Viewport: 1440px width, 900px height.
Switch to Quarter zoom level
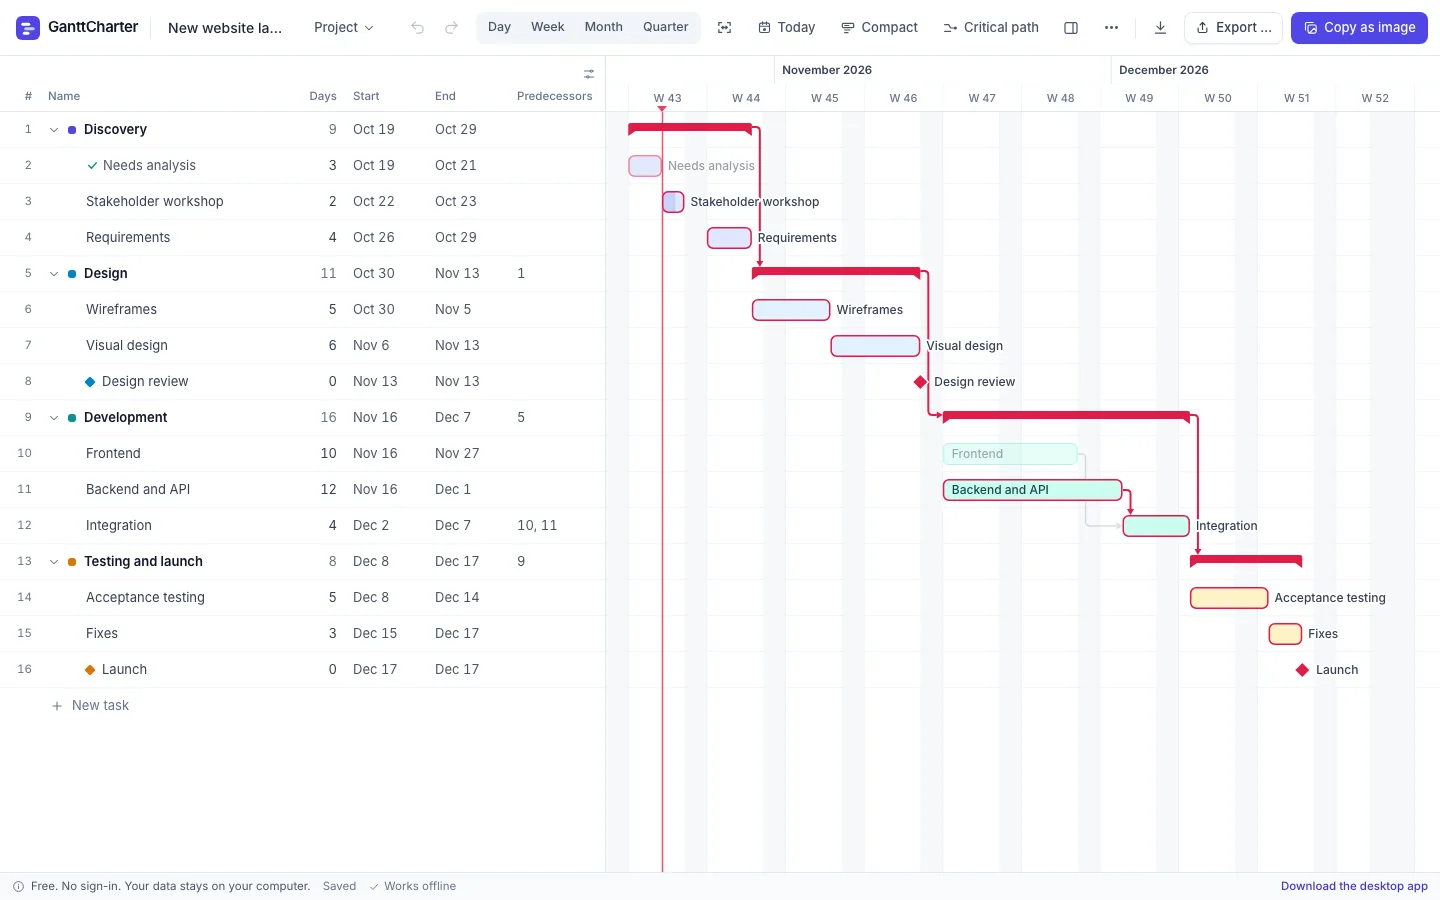click(665, 27)
